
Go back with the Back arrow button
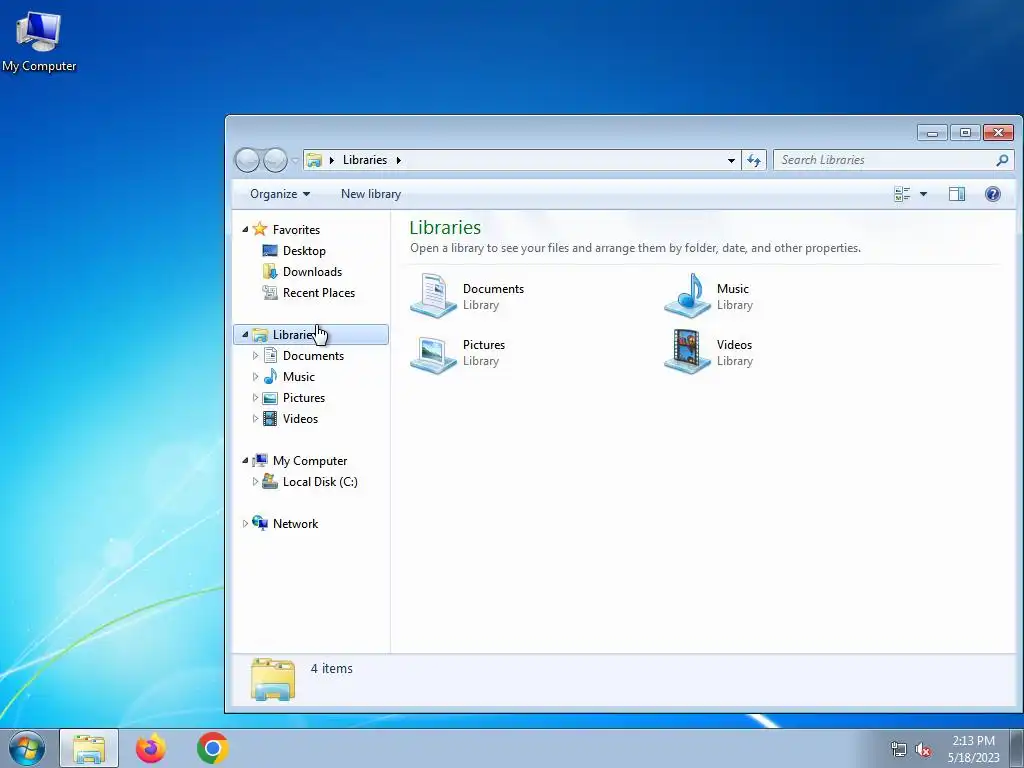click(x=247, y=160)
